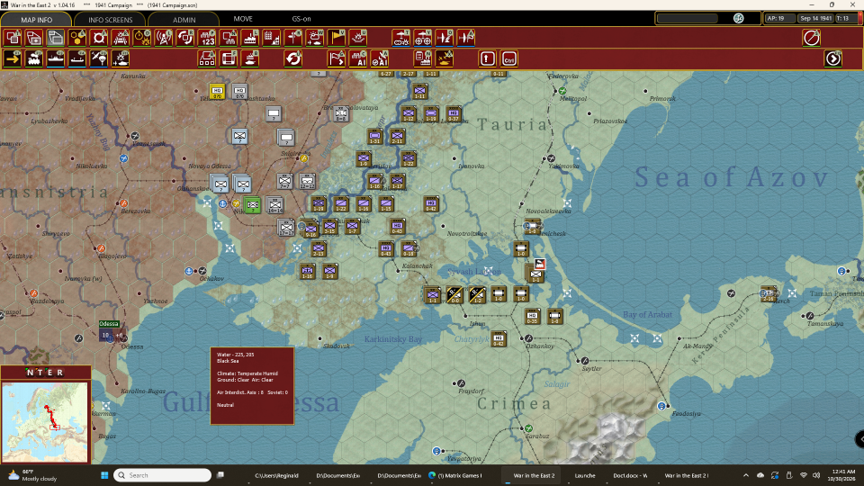864x486 pixels.
Task: Click the air AI assist icon
Action: [380, 58]
